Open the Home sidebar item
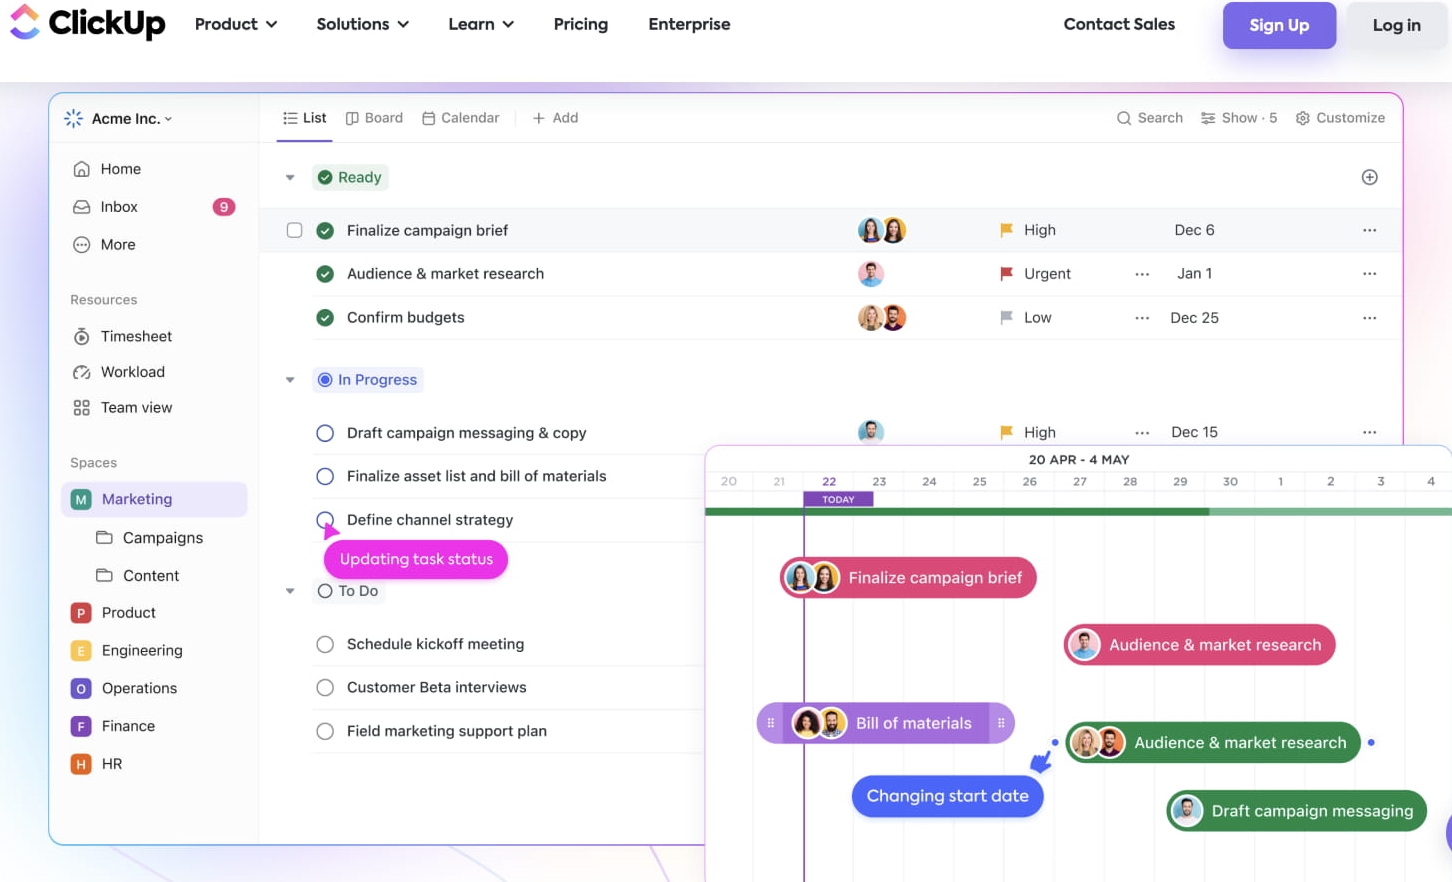This screenshot has width=1452, height=882. (107, 169)
